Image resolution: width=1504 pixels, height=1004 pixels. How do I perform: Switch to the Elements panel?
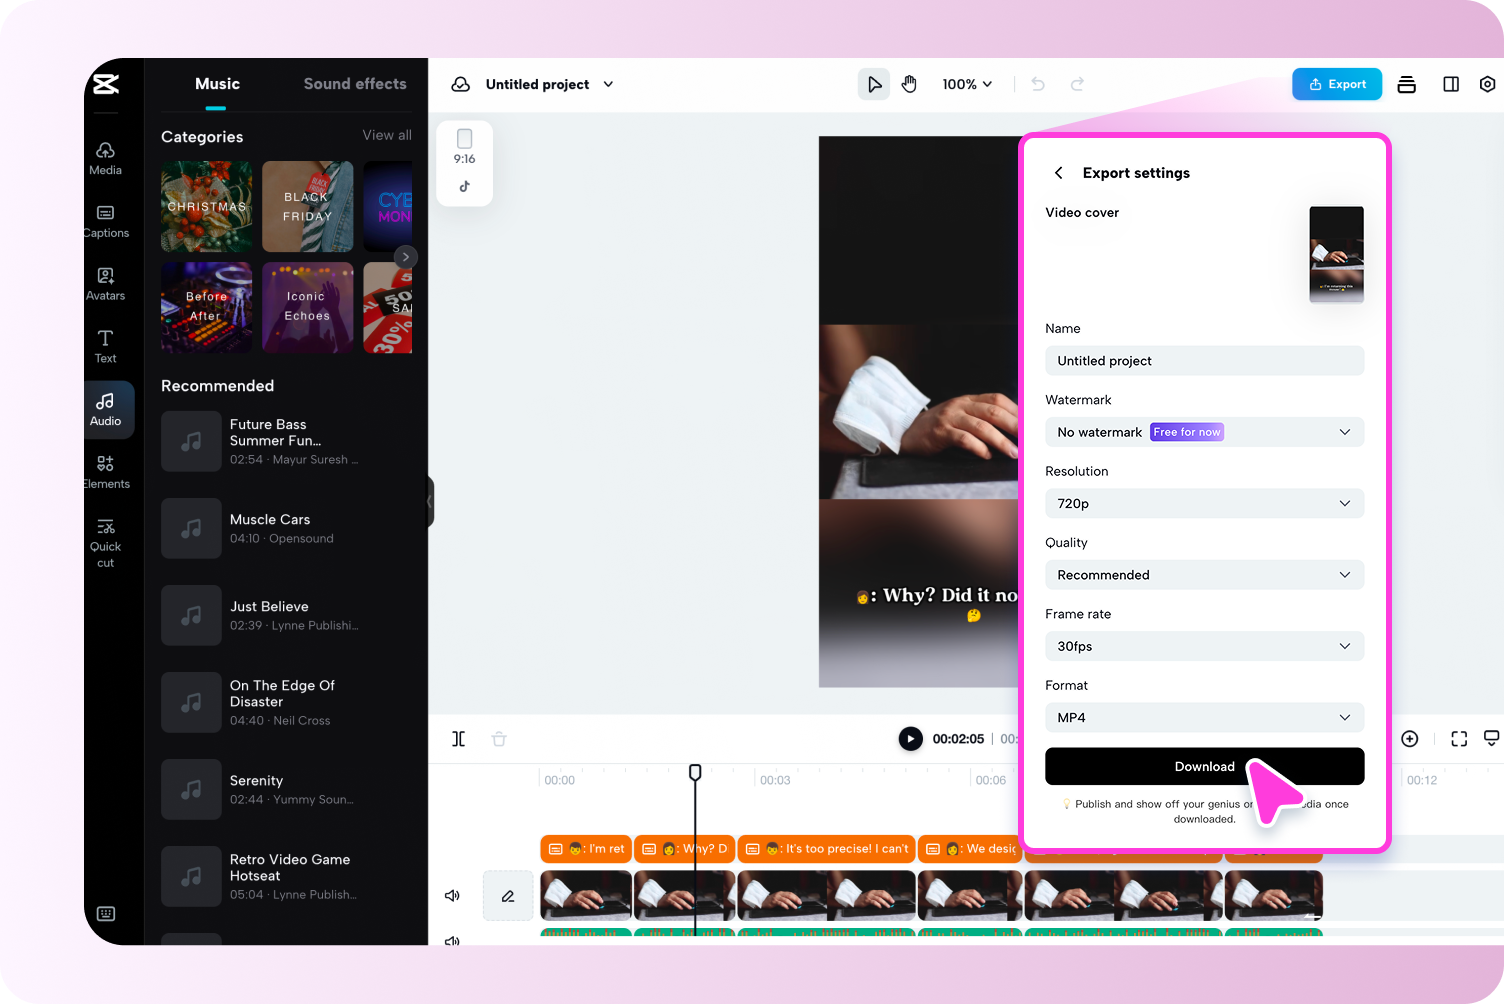point(107,470)
